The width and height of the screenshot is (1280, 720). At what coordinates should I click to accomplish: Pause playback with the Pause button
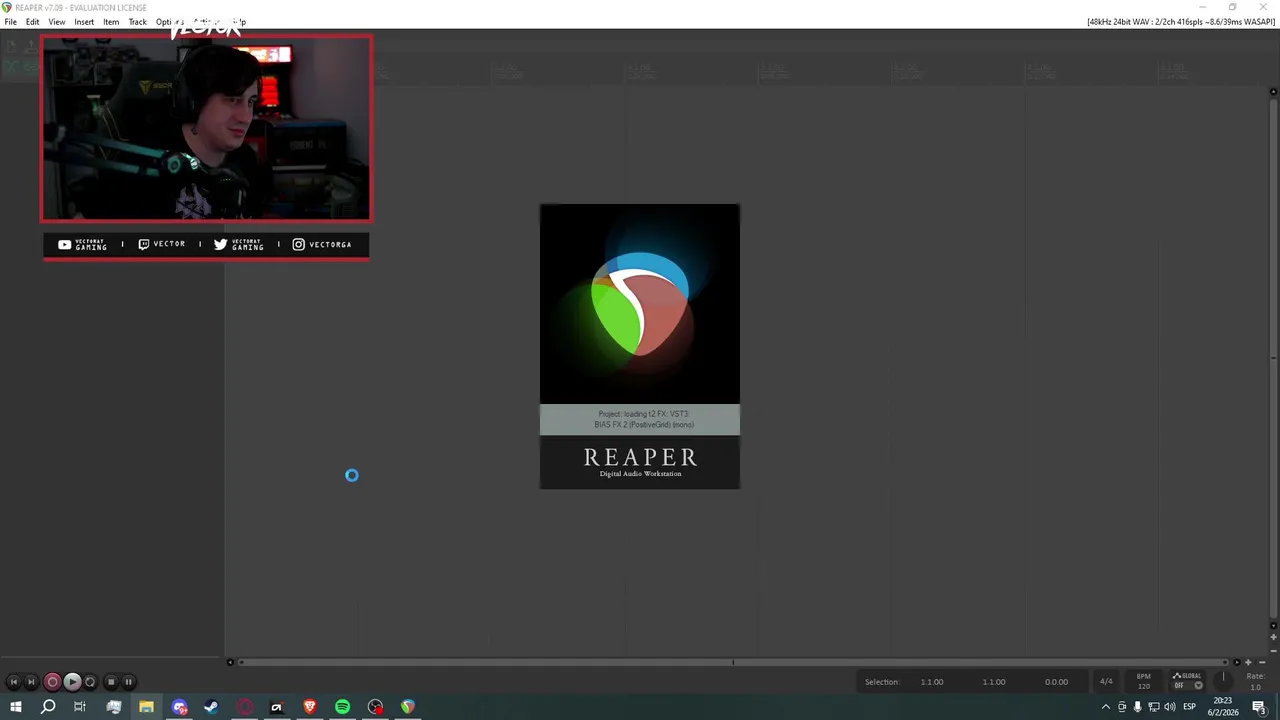click(x=128, y=682)
